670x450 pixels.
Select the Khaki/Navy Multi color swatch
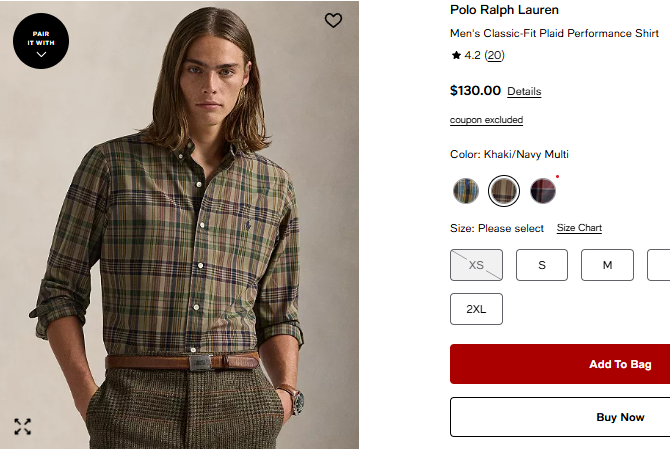click(504, 190)
